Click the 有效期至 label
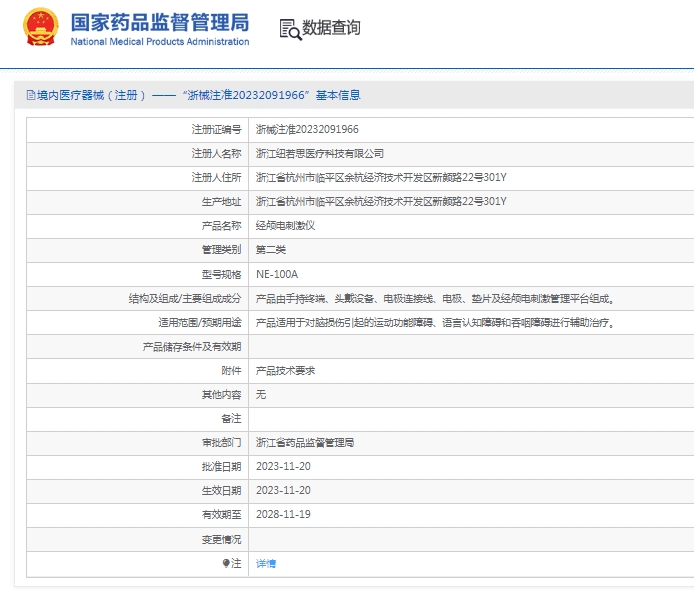The width and height of the screenshot is (694, 590). point(221,514)
